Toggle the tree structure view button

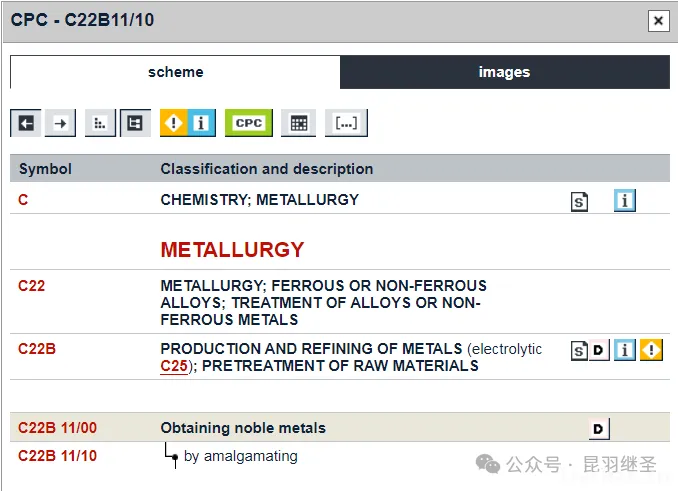[x=134, y=123]
